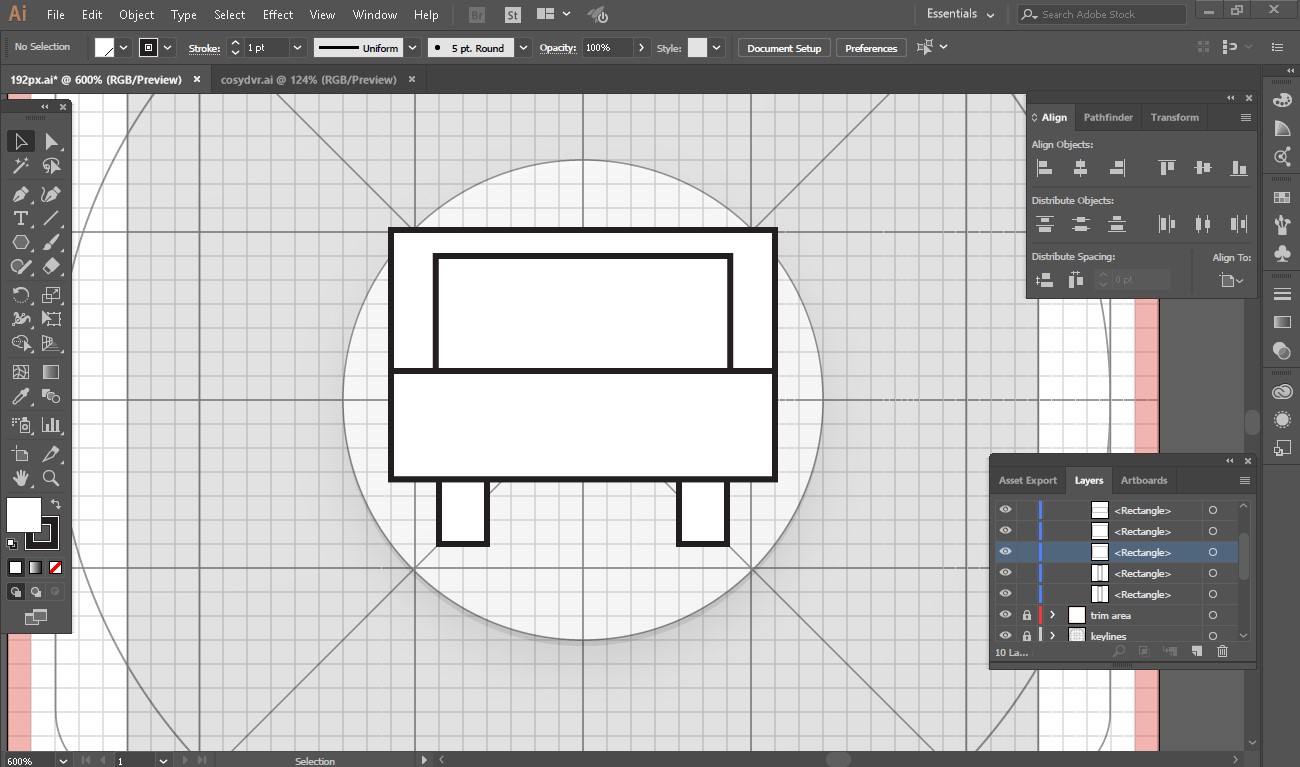Hide the keylines layer

(x=1006, y=636)
